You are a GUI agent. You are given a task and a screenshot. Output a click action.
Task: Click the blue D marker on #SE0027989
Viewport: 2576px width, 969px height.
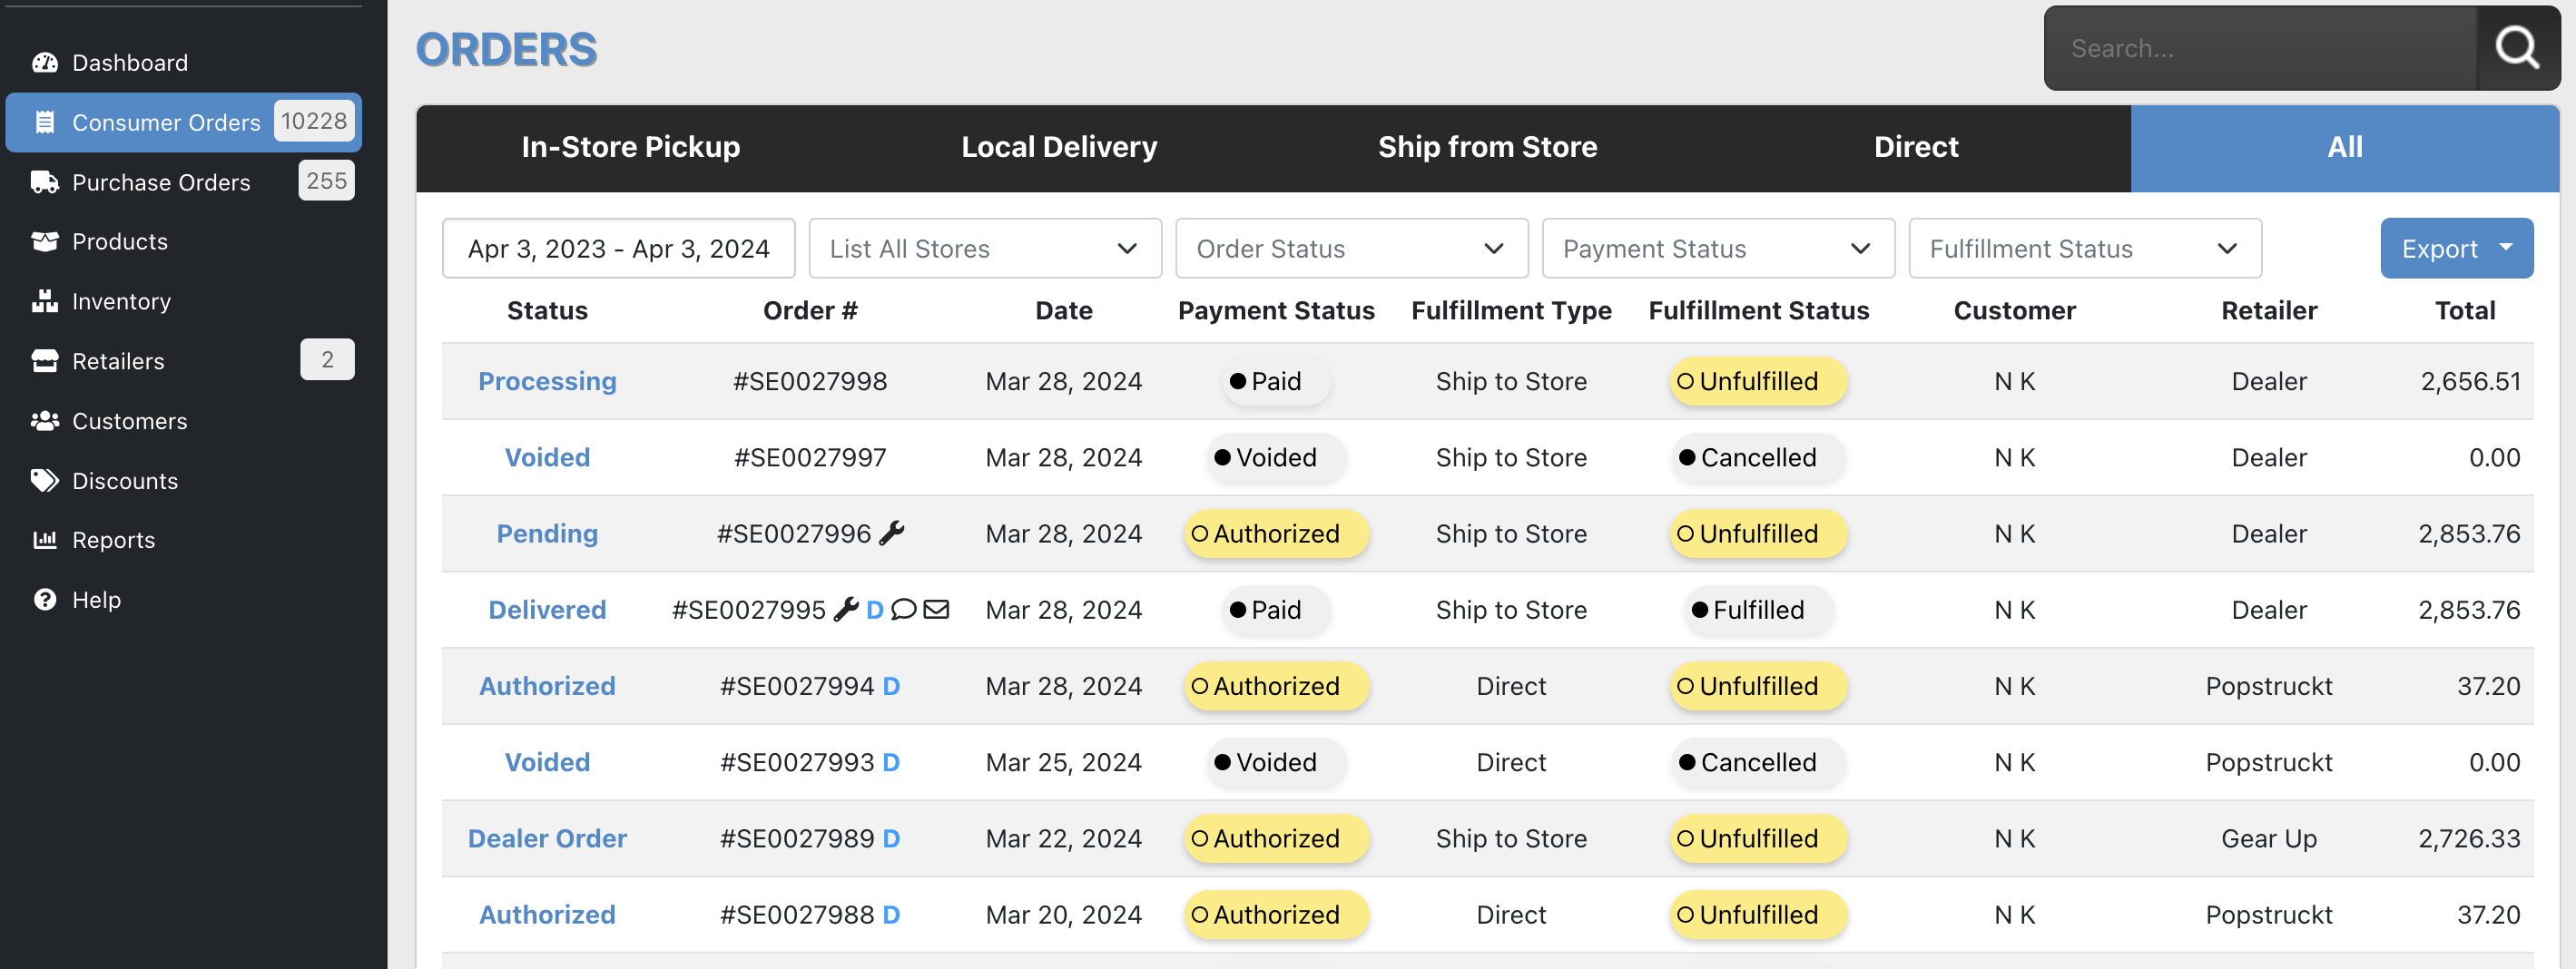click(891, 838)
